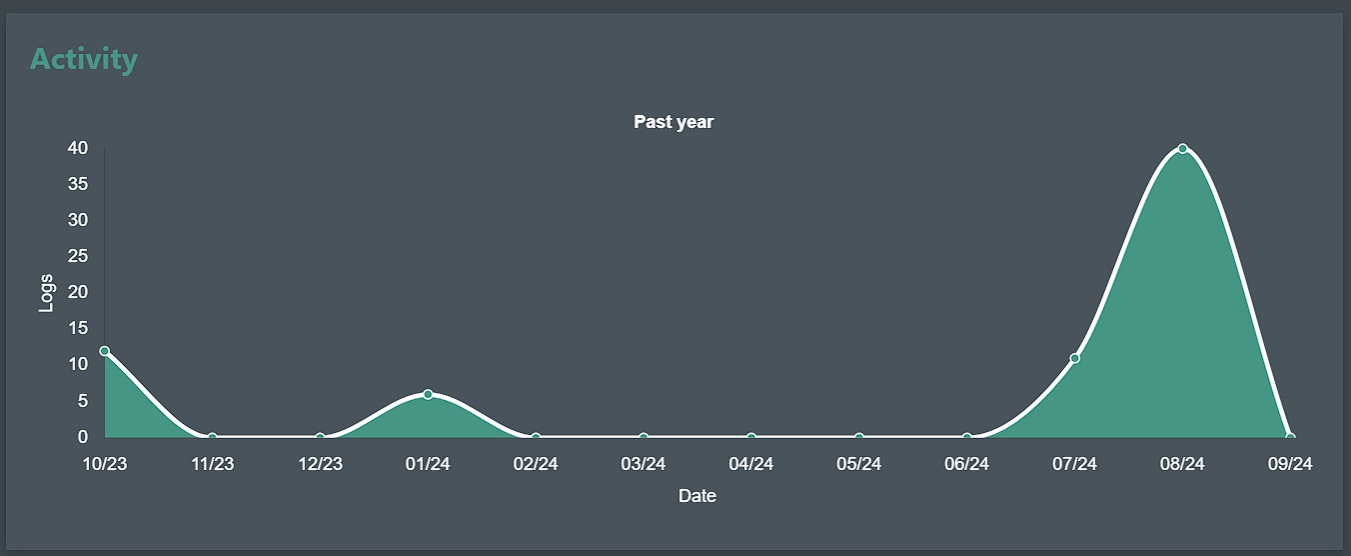Click the 02/24 data point marker
This screenshot has height=556, width=1351.
pos(536,437)
